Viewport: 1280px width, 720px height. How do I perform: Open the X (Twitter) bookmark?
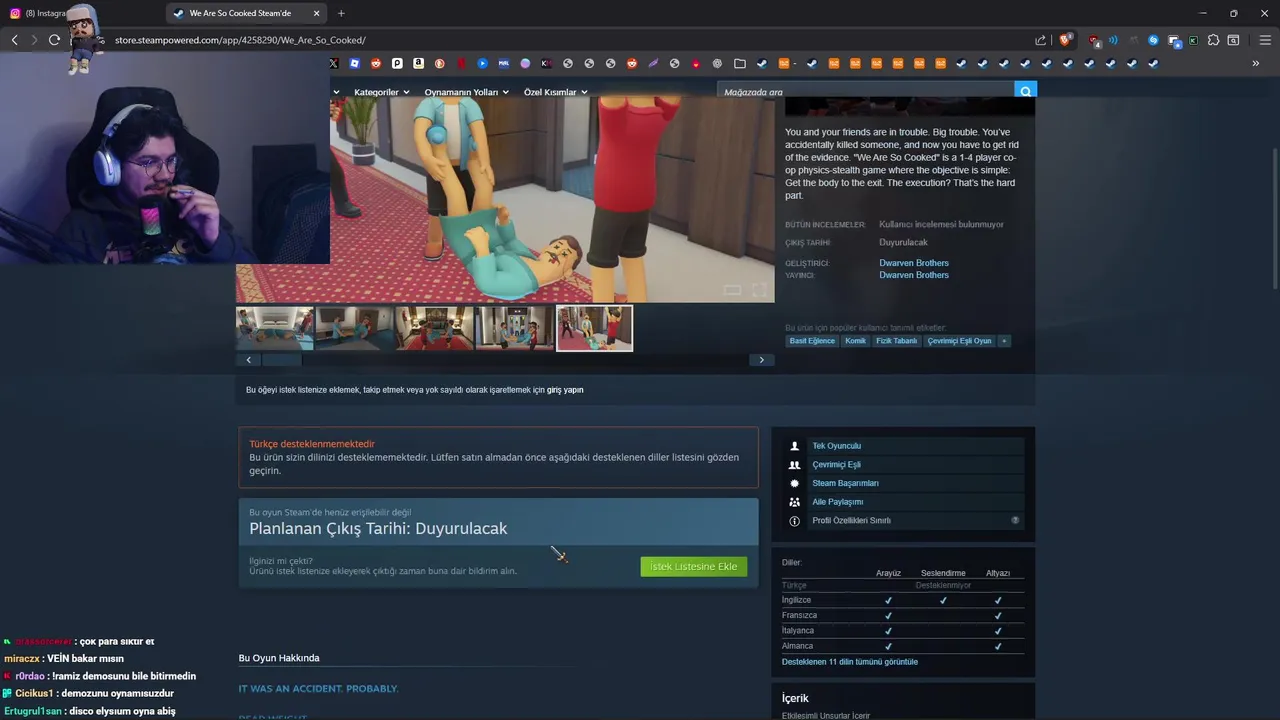coord(334,63)
